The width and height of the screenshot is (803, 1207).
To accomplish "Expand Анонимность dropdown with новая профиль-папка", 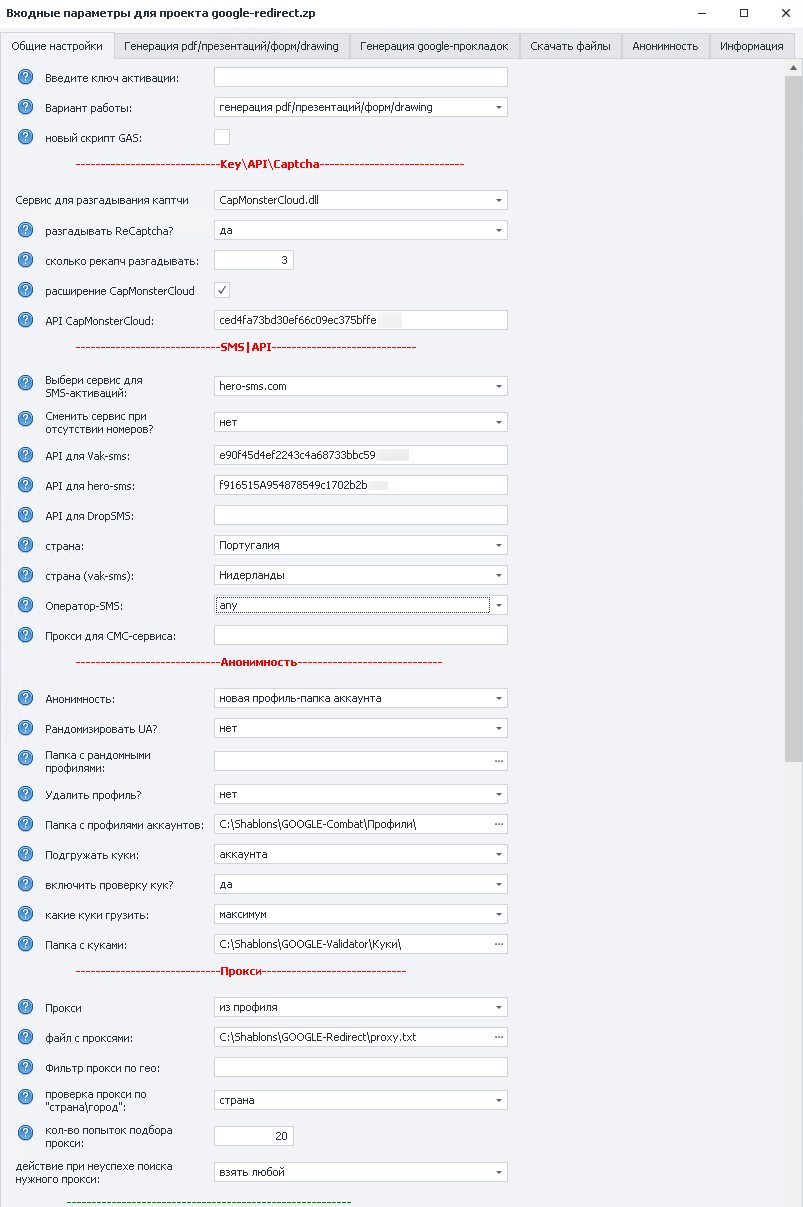I will [x=361, y=698].
